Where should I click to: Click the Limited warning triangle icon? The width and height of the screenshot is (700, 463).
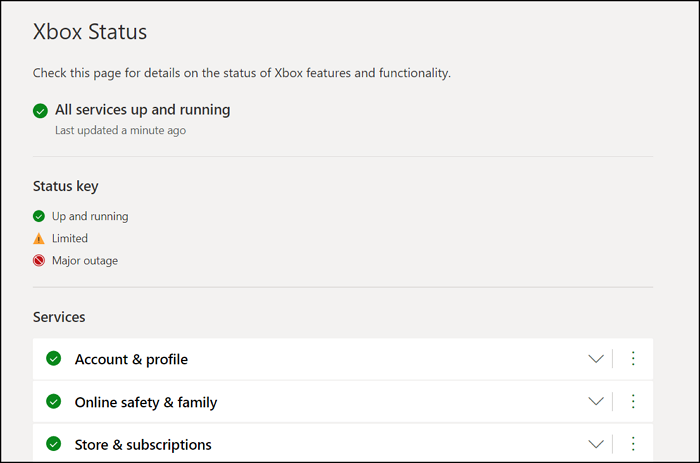pyautogui.click(x=39, y=239)
